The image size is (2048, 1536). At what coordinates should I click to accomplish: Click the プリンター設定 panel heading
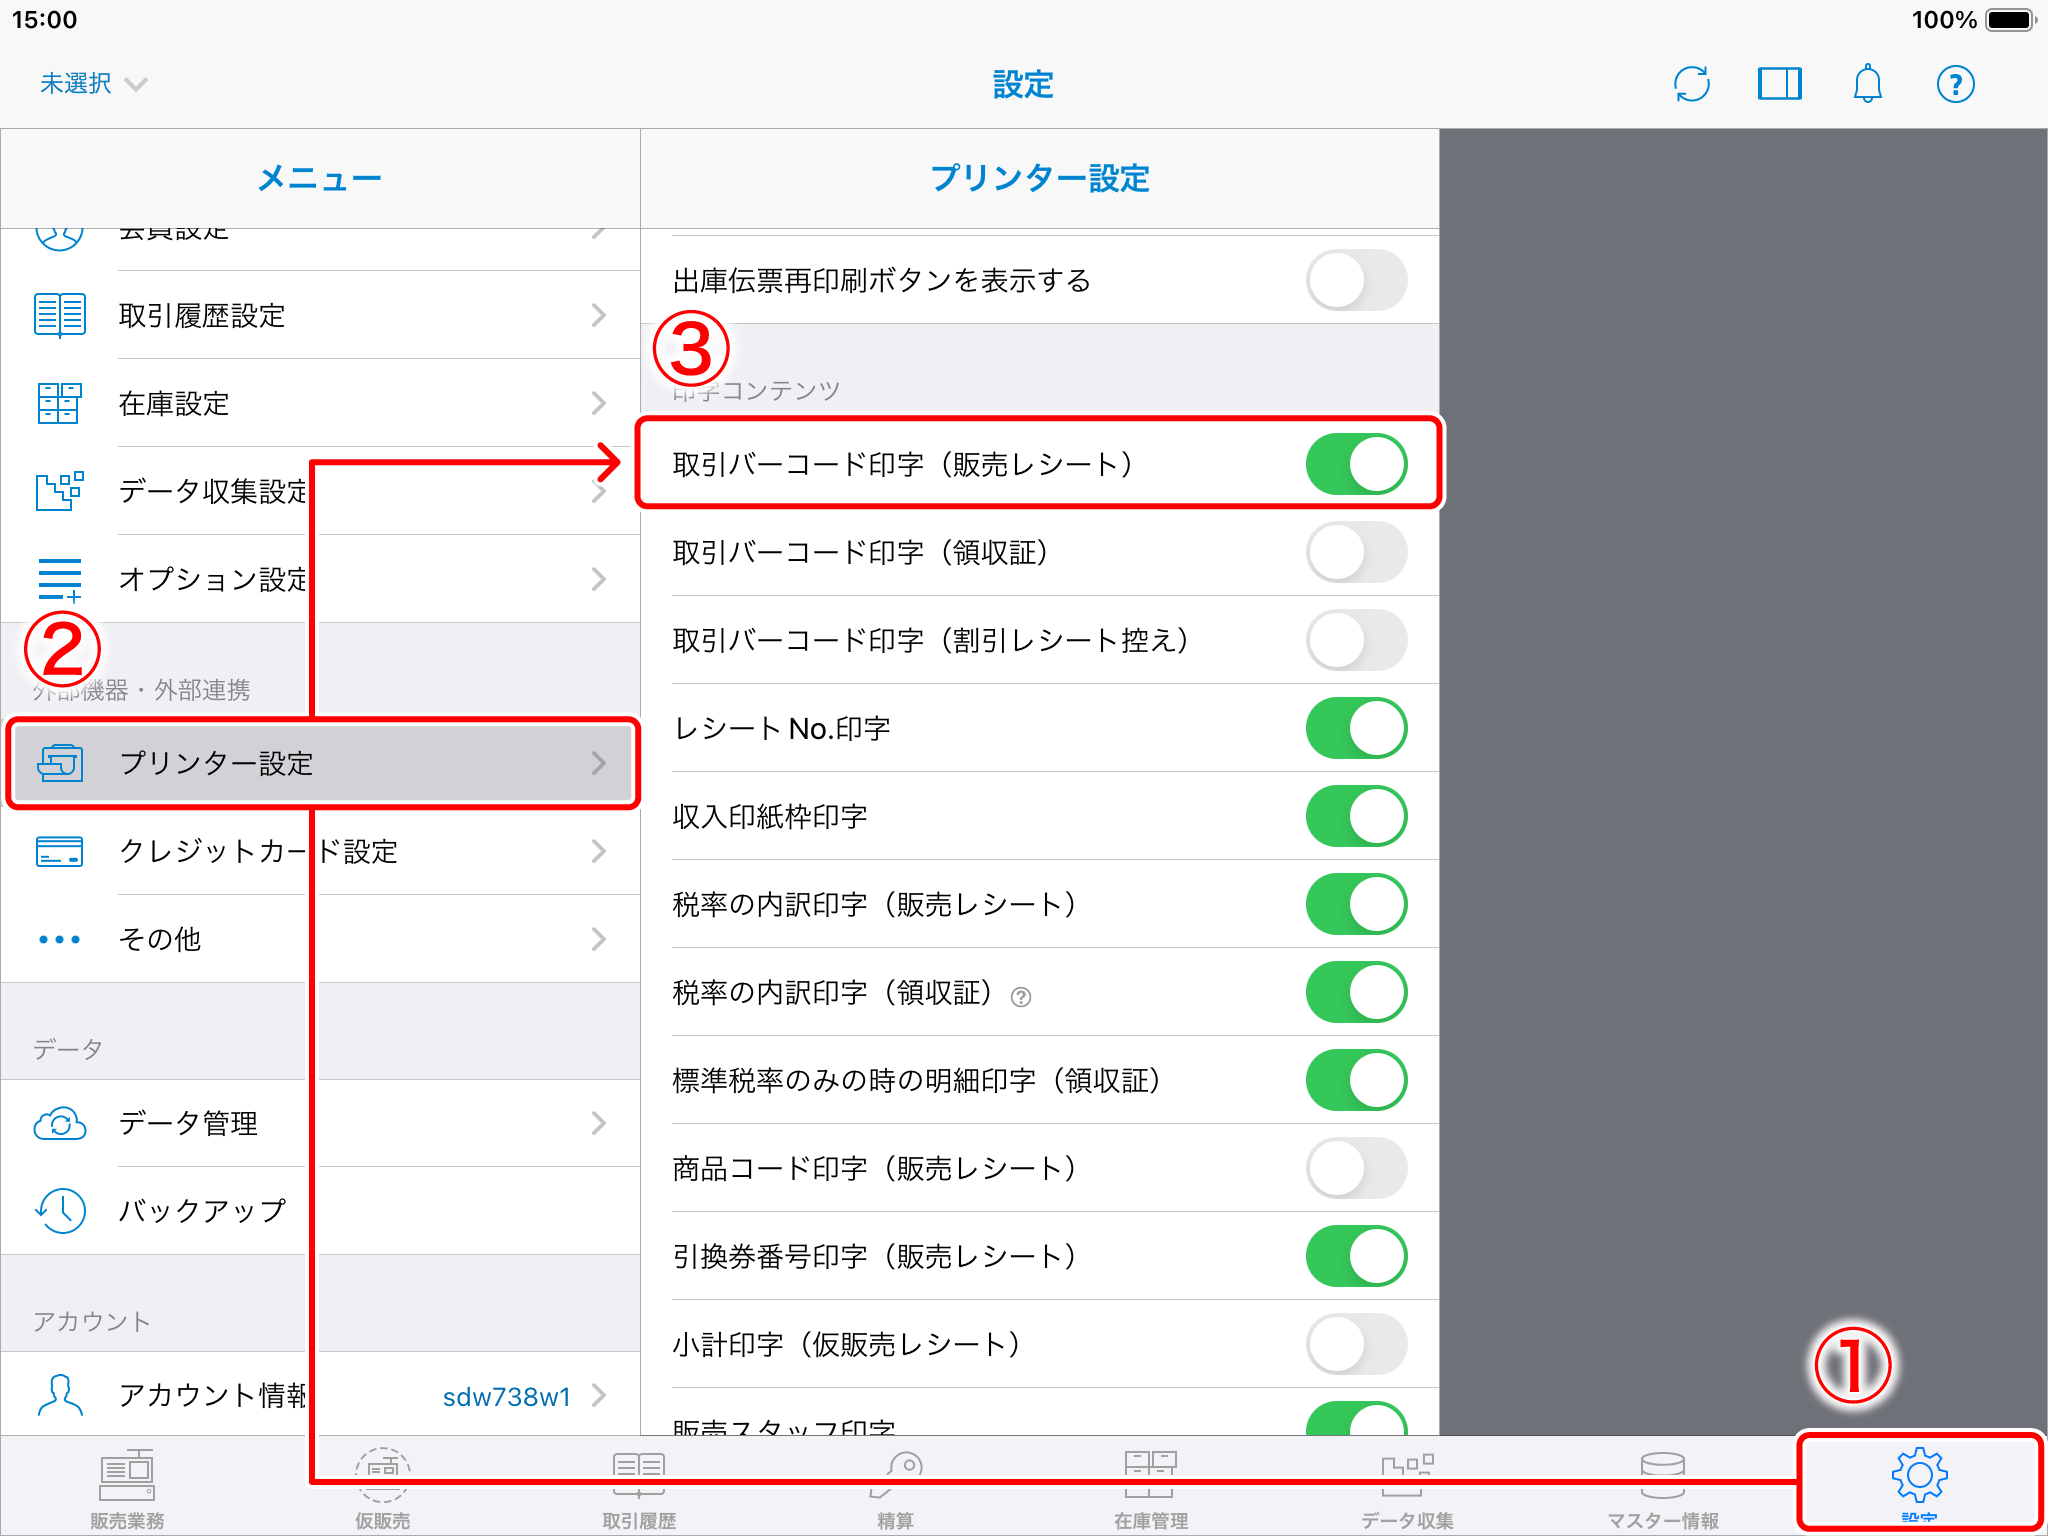pyautogui.click(x=1040, y=178)
